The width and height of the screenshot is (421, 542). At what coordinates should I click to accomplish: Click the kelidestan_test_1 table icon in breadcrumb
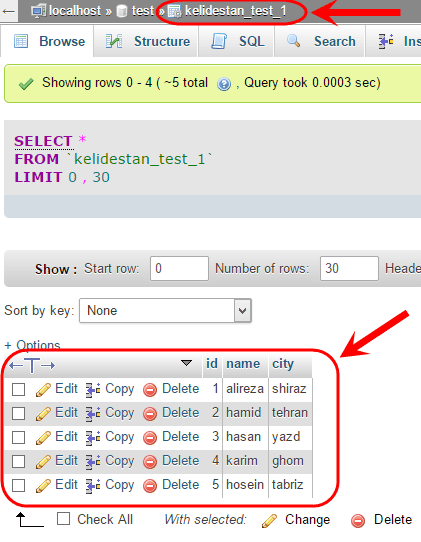174,11
